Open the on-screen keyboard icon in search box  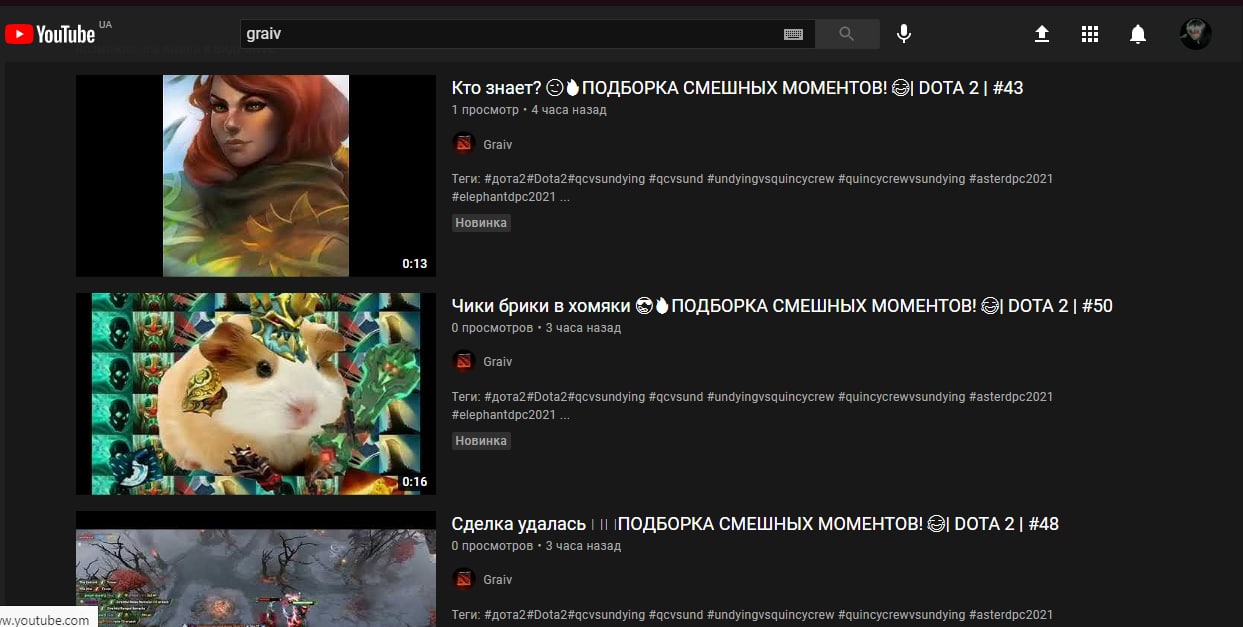coord(793,34)
